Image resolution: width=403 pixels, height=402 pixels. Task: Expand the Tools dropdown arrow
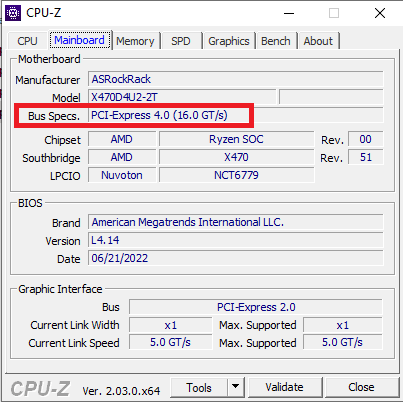236,387
